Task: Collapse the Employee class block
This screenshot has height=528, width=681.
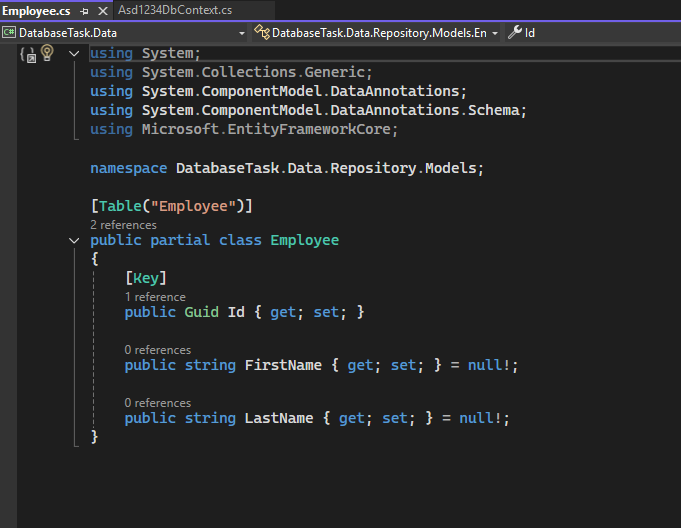Action: click(74, 241)
